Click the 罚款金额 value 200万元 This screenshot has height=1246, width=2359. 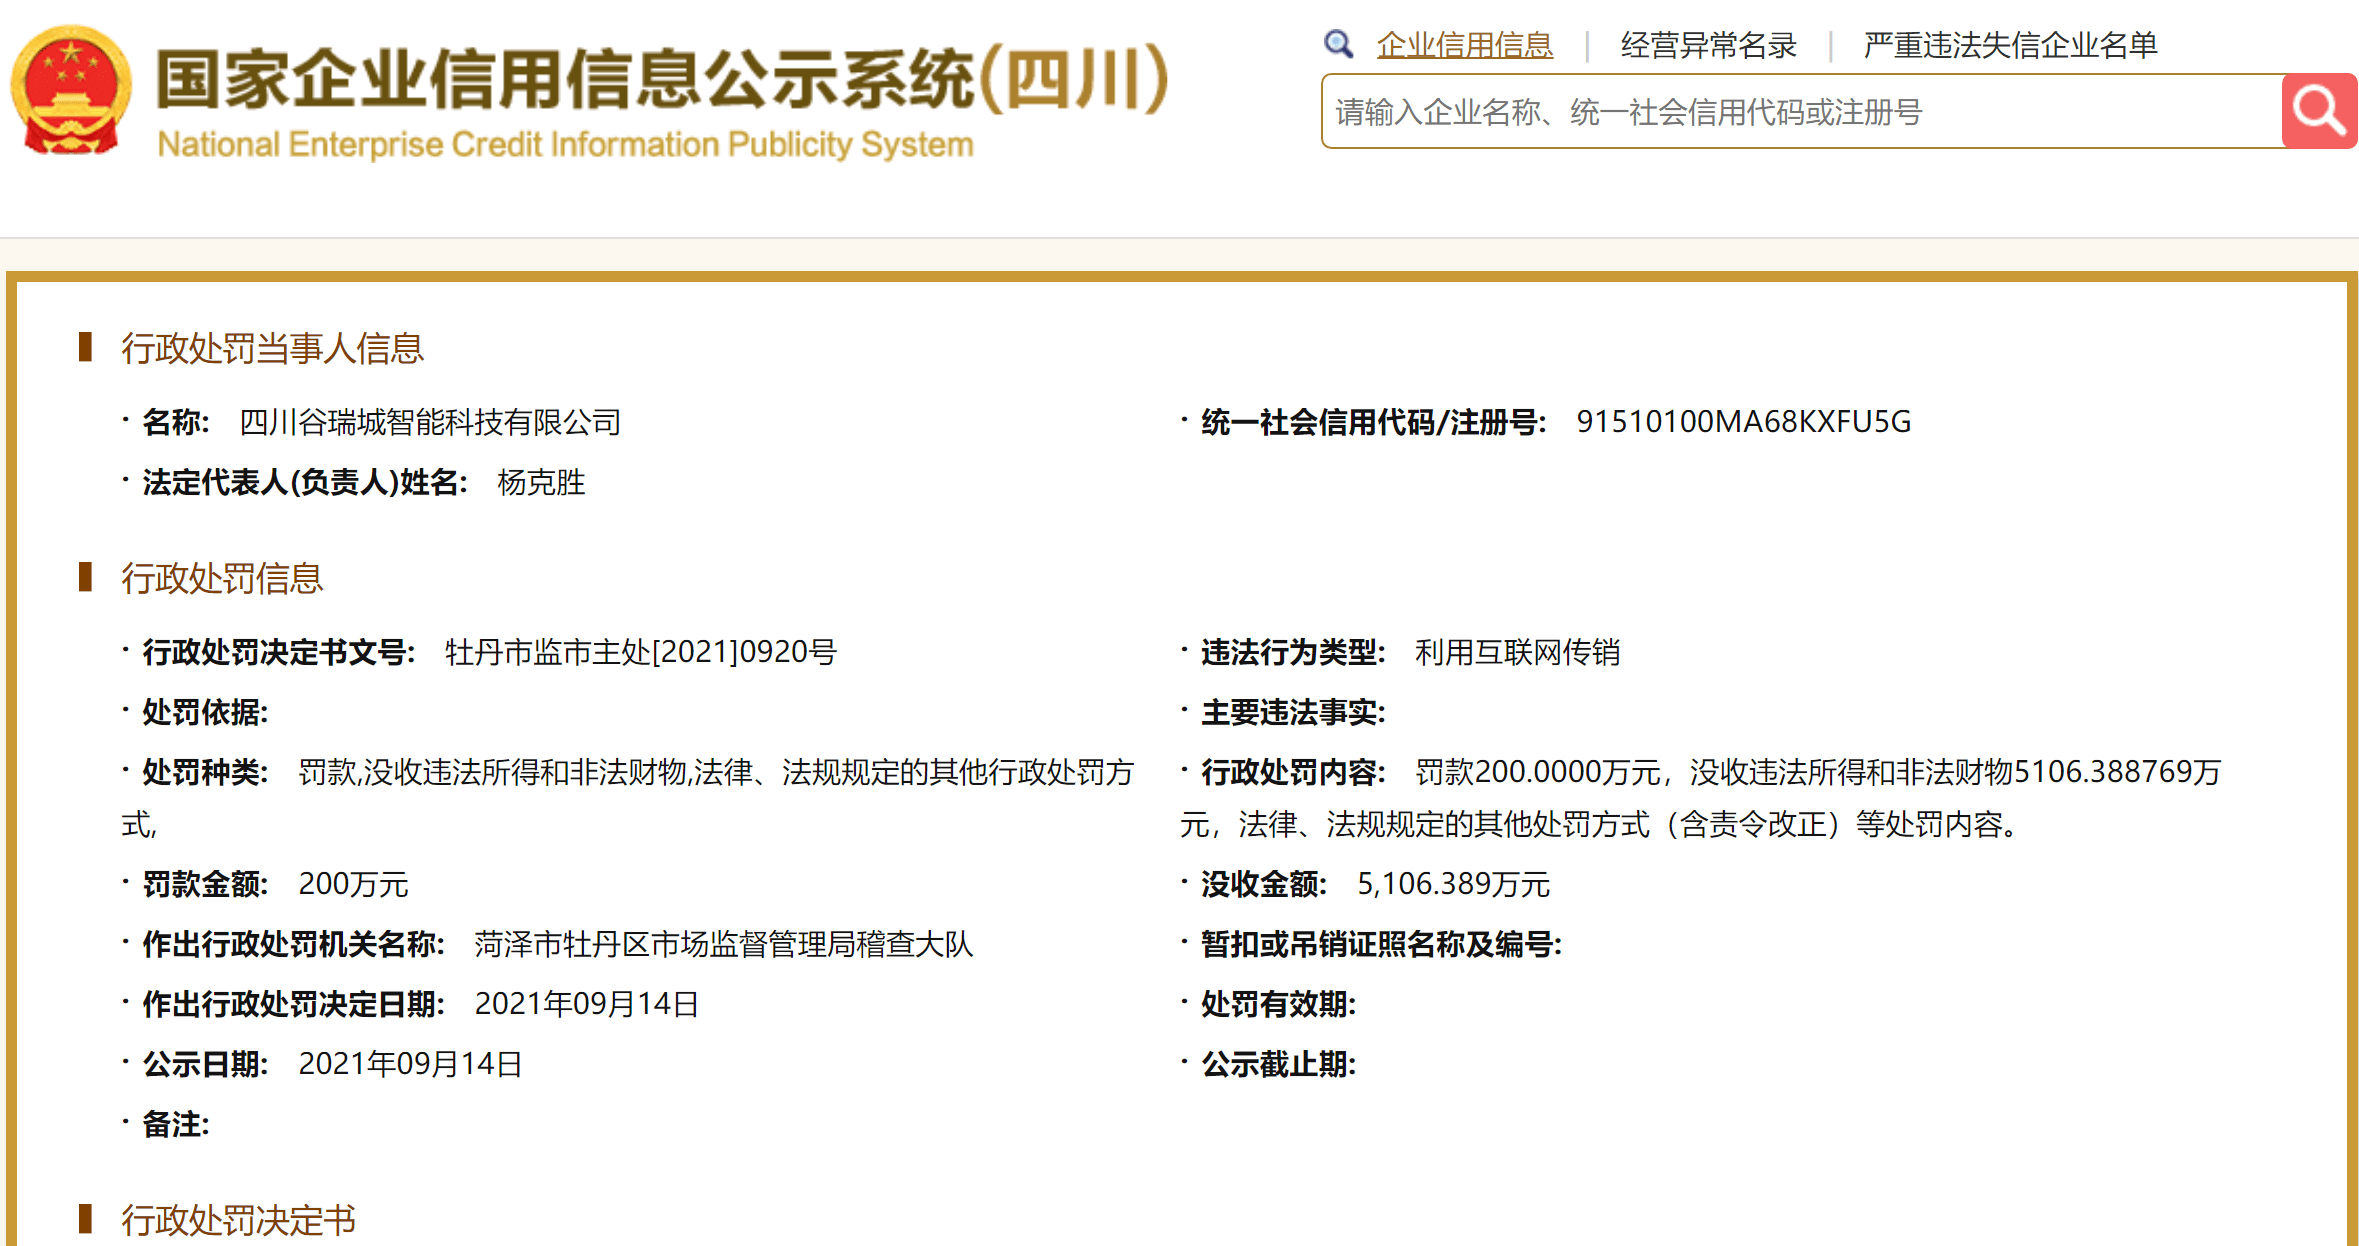357,884
